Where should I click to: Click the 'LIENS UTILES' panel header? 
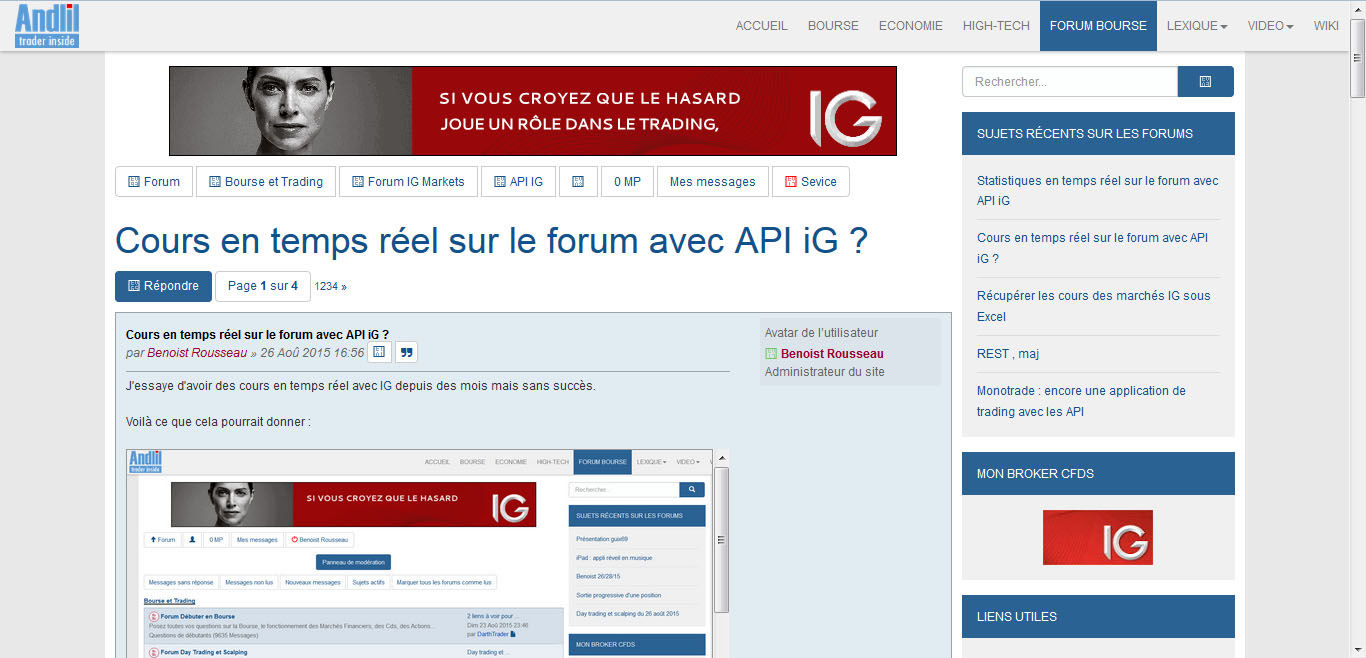point(1098,616)
